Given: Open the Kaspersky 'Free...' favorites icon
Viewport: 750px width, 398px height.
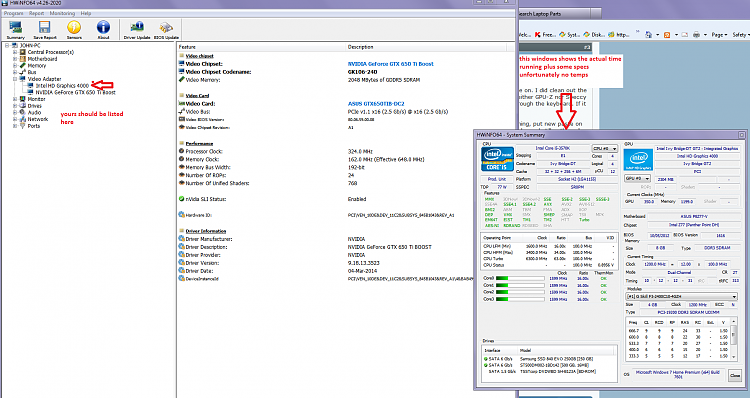Looking at the screenshot, I should tap(538, 34).
